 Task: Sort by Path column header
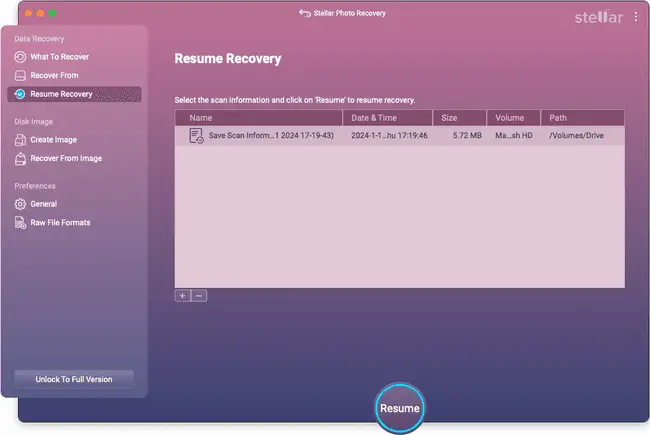pyautogui.click(x=582, y=118)
